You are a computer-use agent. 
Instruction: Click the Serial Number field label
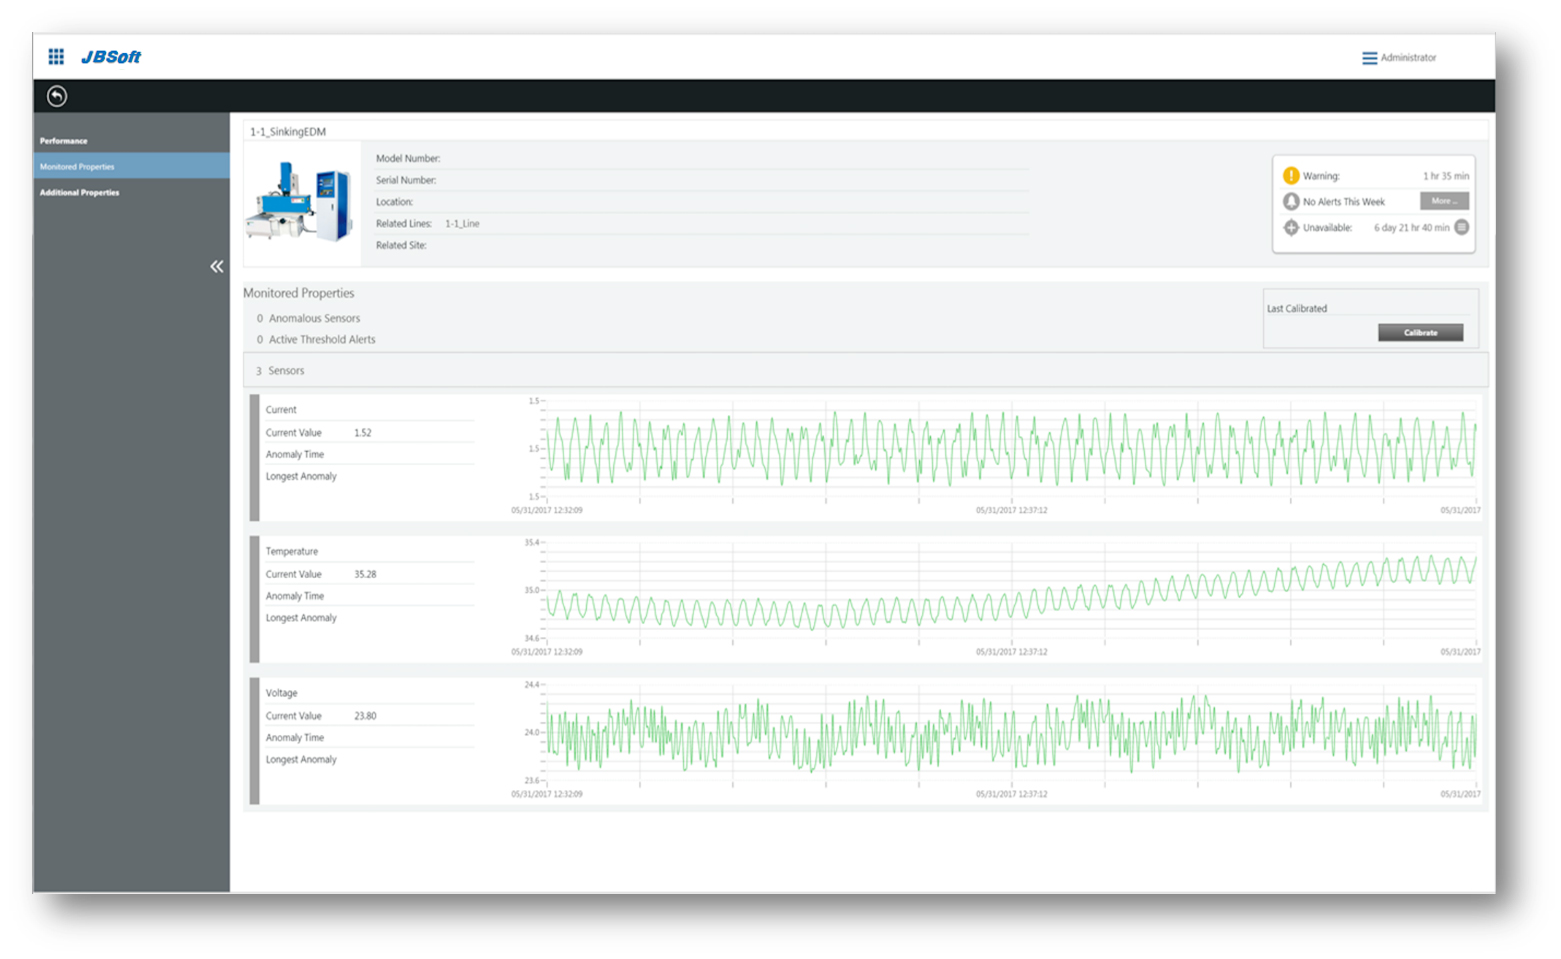(x=406, y=180)
